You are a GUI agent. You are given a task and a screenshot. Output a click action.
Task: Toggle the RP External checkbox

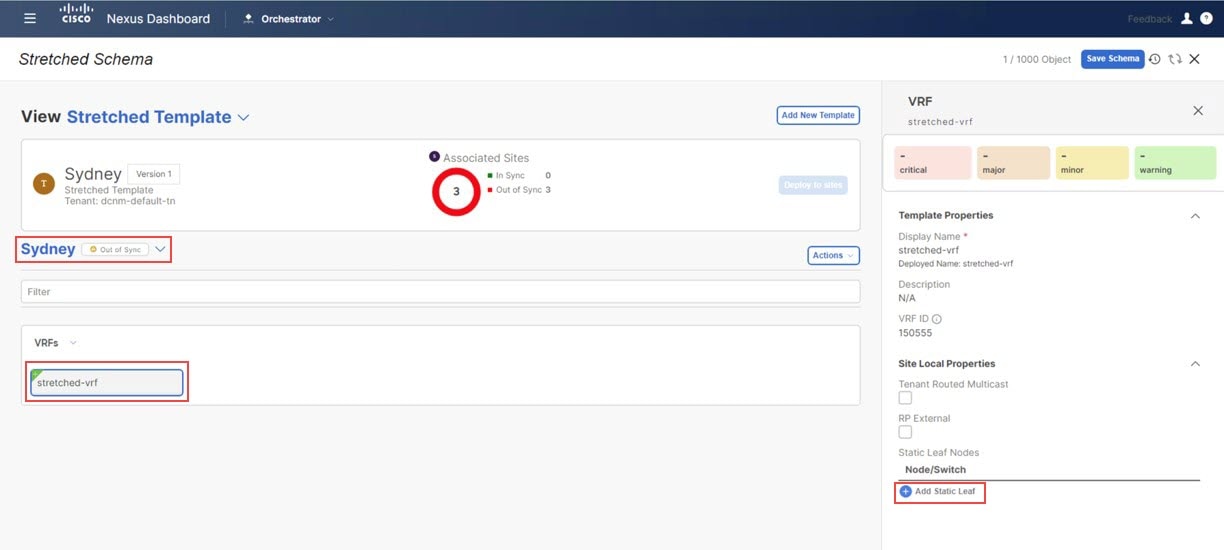tap(905, 432)
